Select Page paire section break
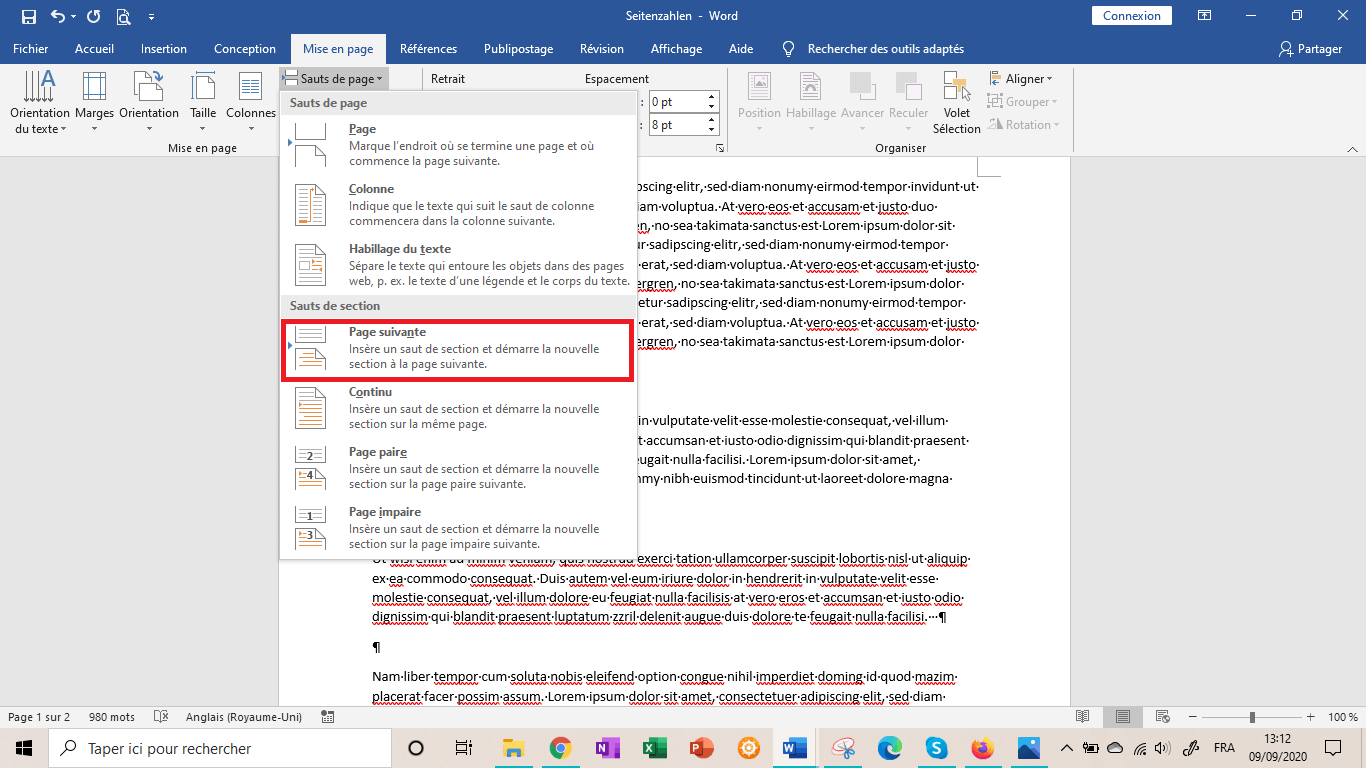 [x=459, y=468]
